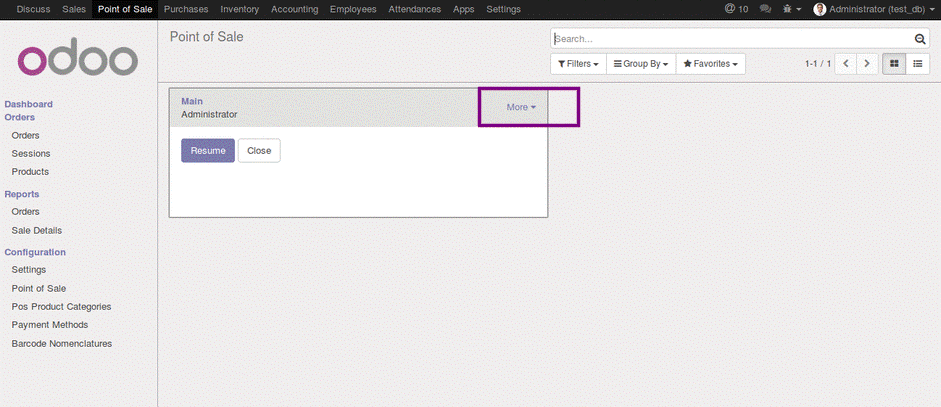Open the conversations chat icon
941x407 pixels.
pos(765,9)
